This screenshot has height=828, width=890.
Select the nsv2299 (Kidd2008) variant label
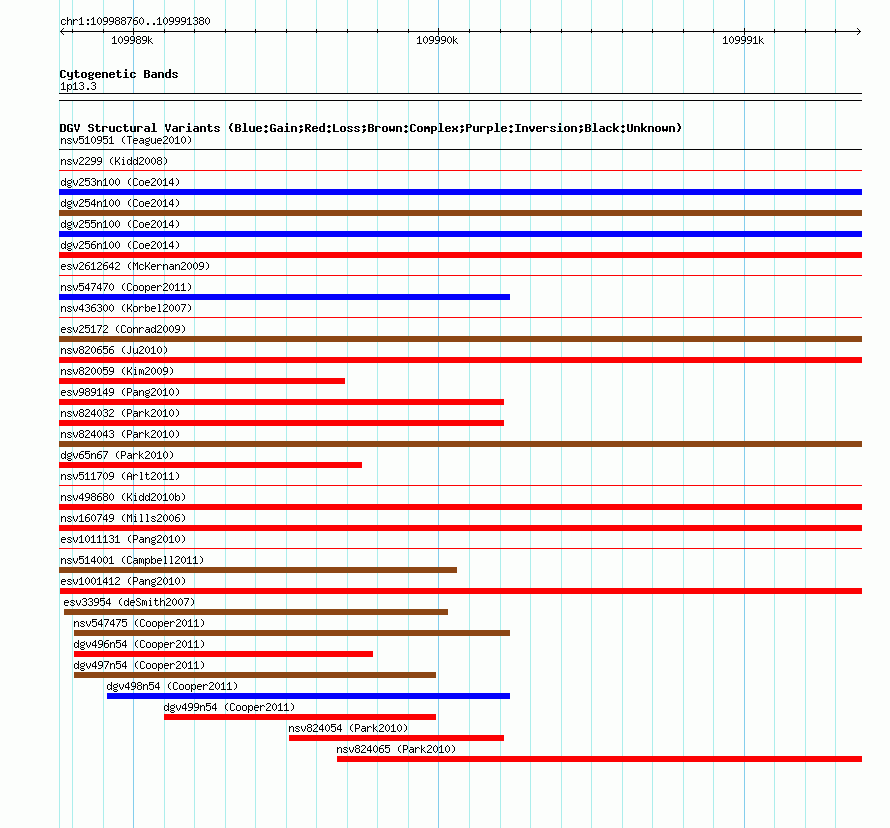(x=114, y=161)
